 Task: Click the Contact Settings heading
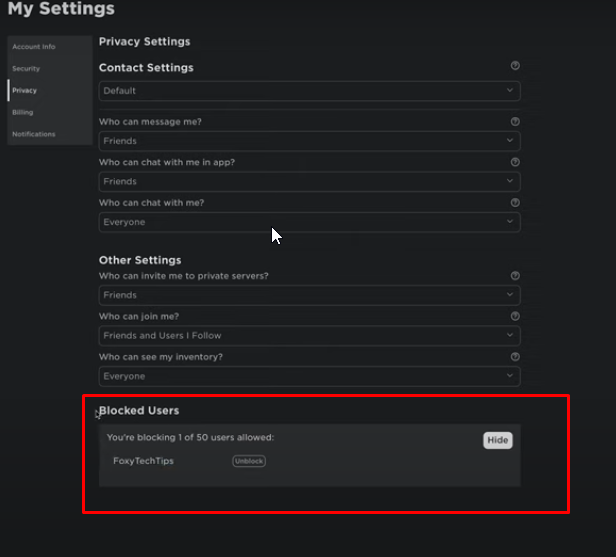pos(146,68)
